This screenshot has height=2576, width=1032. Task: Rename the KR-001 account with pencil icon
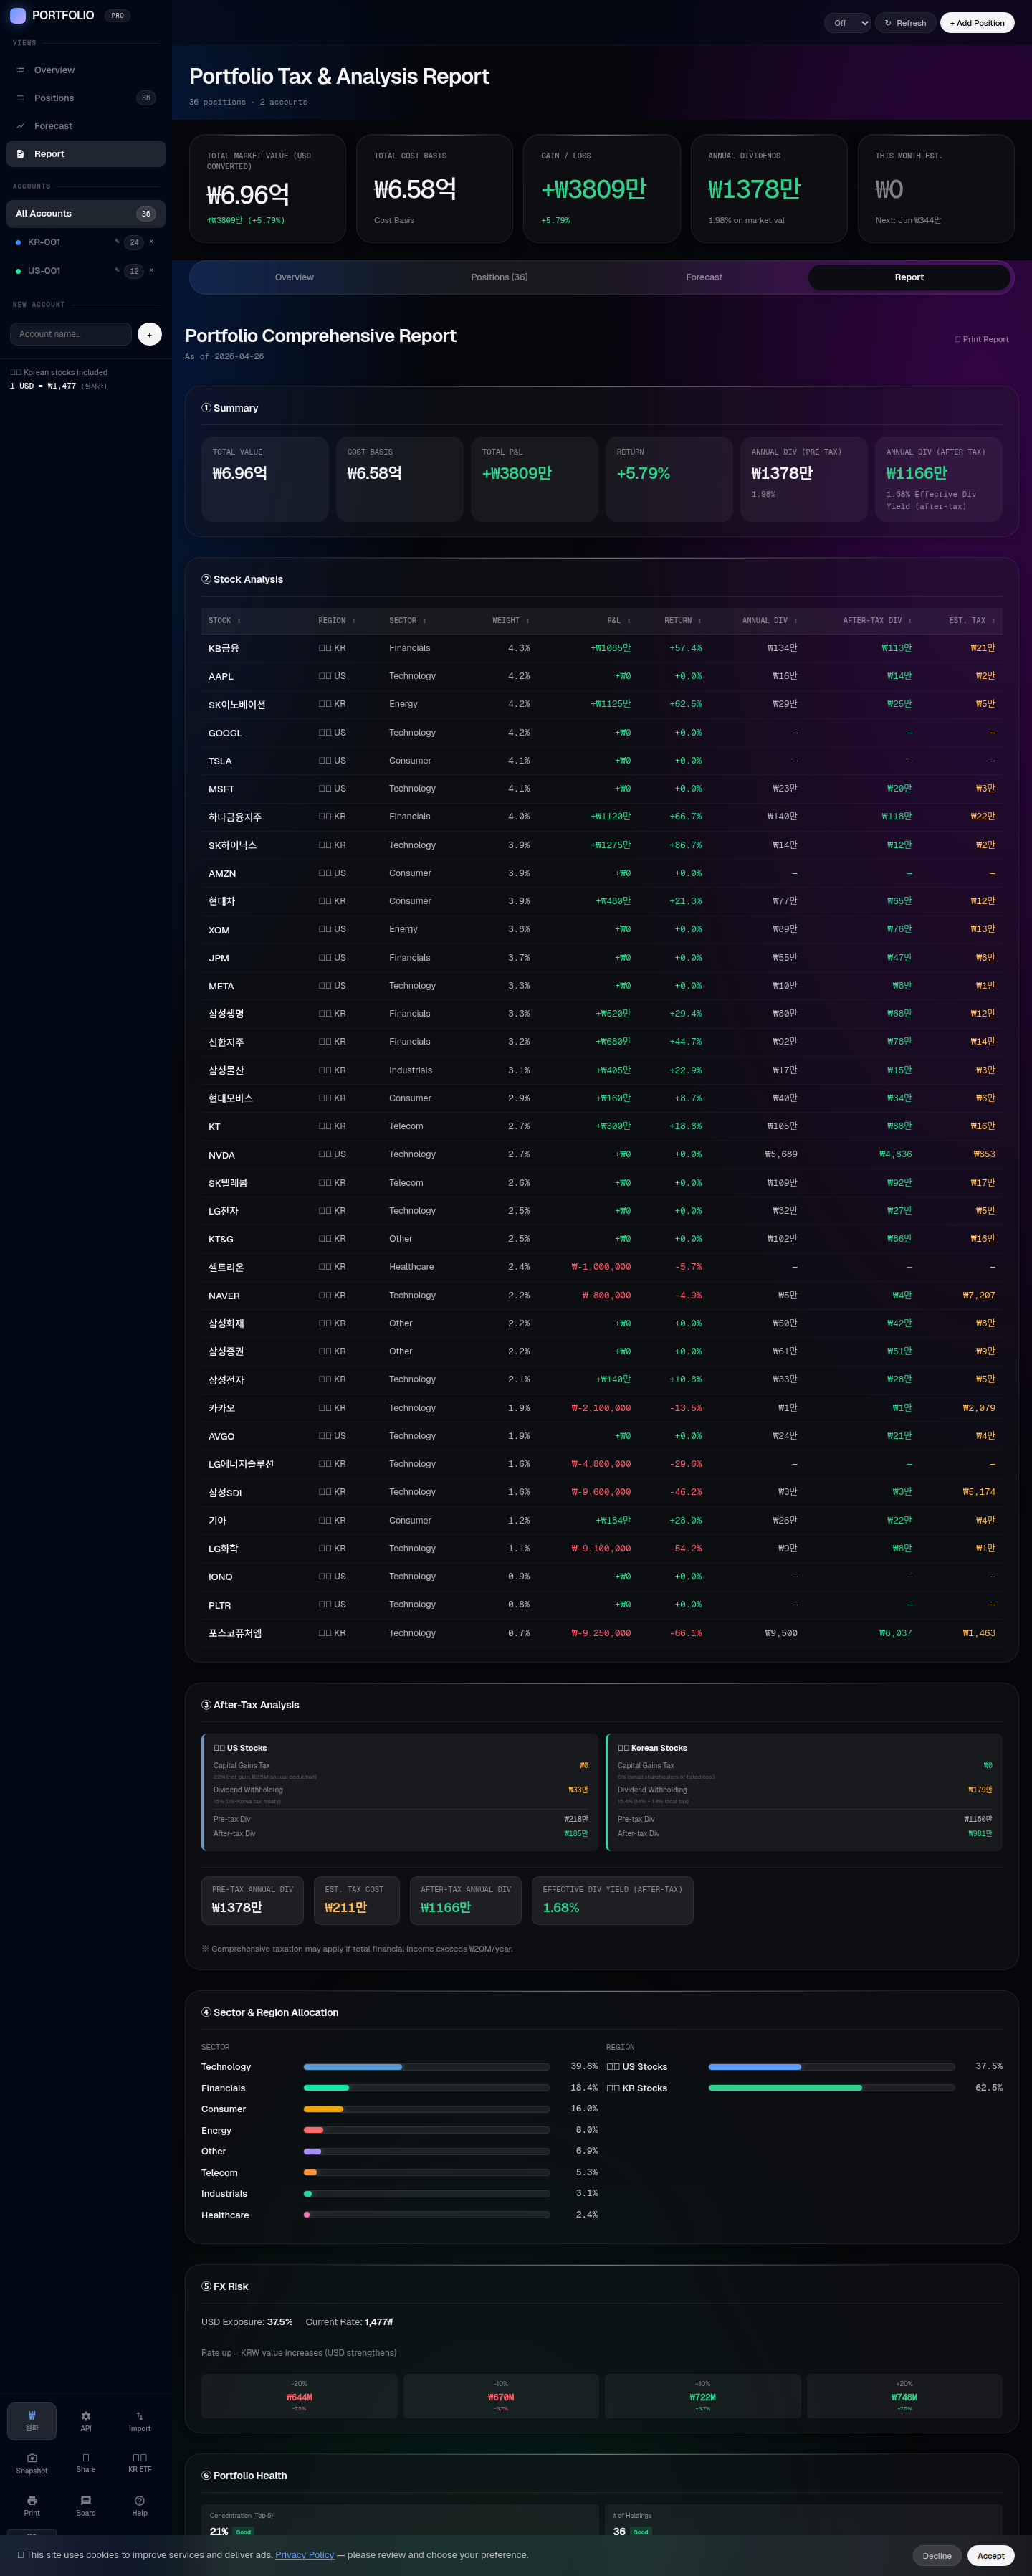117,242
